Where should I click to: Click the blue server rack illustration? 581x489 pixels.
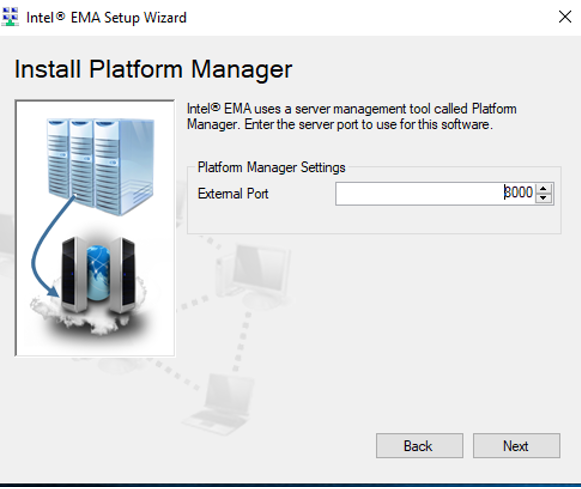pyautogui.click(x=100, y=166)
